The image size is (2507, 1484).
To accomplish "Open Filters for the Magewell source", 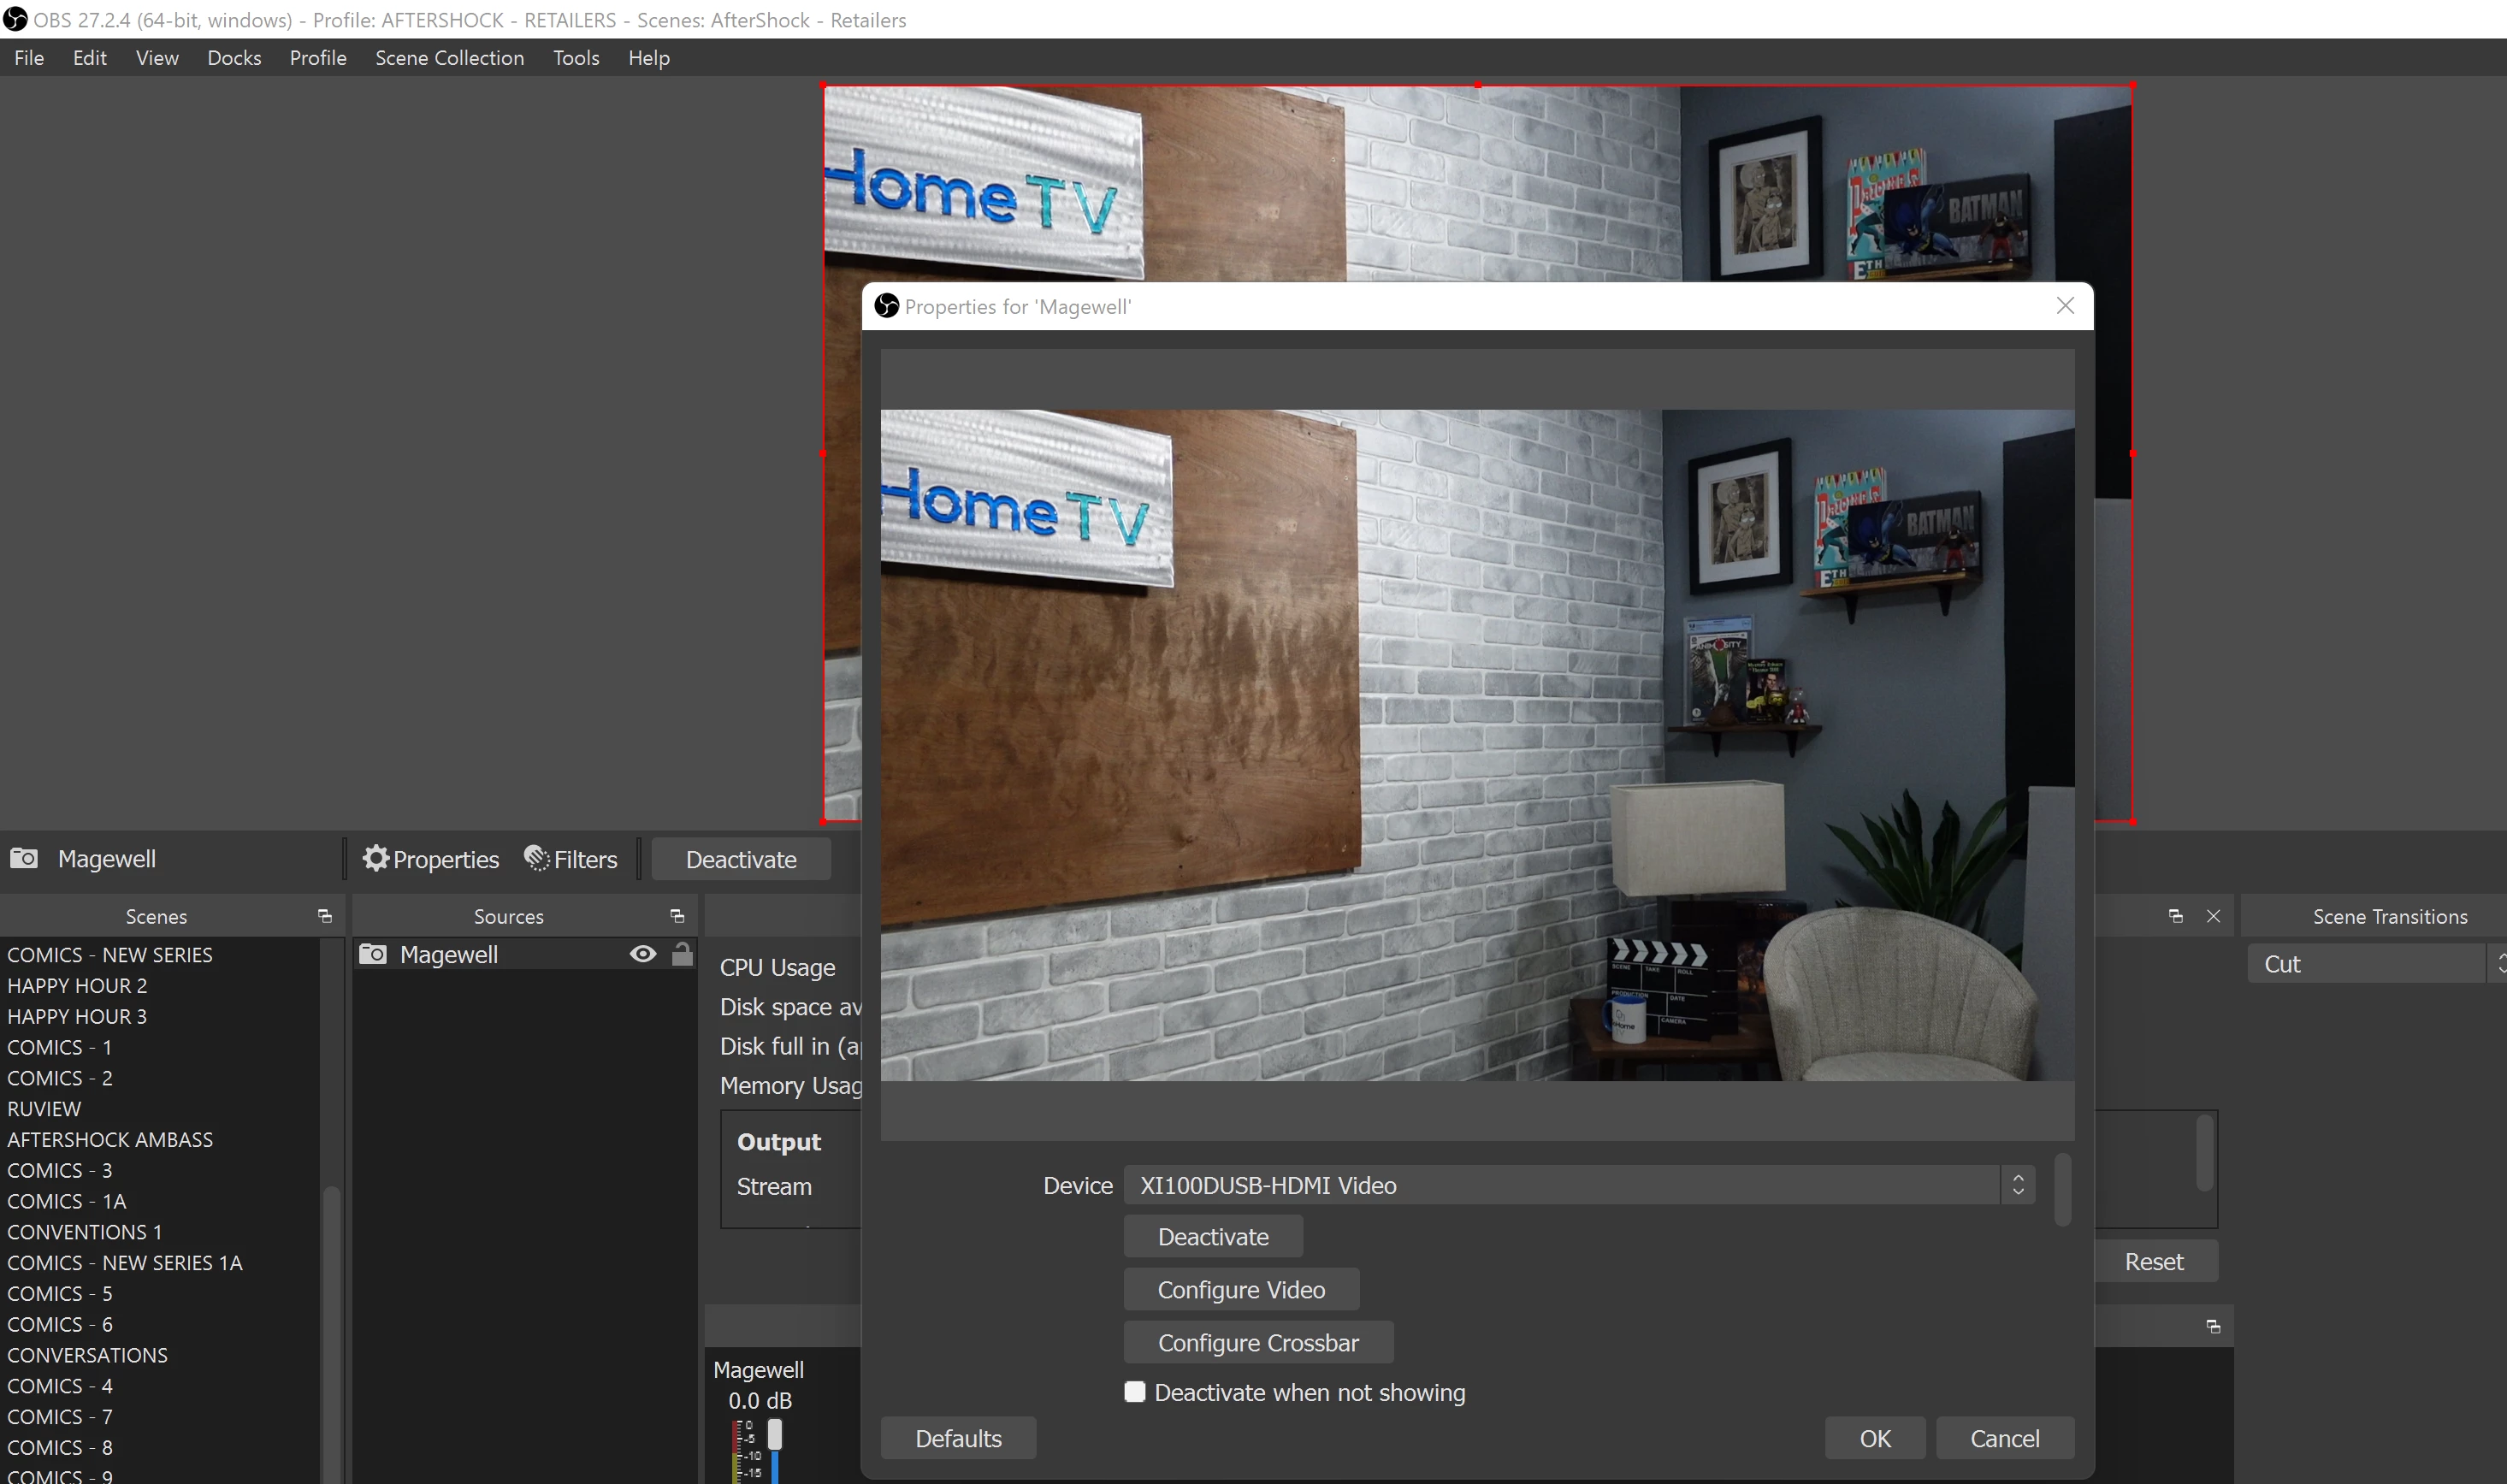I will coord(571,859).
